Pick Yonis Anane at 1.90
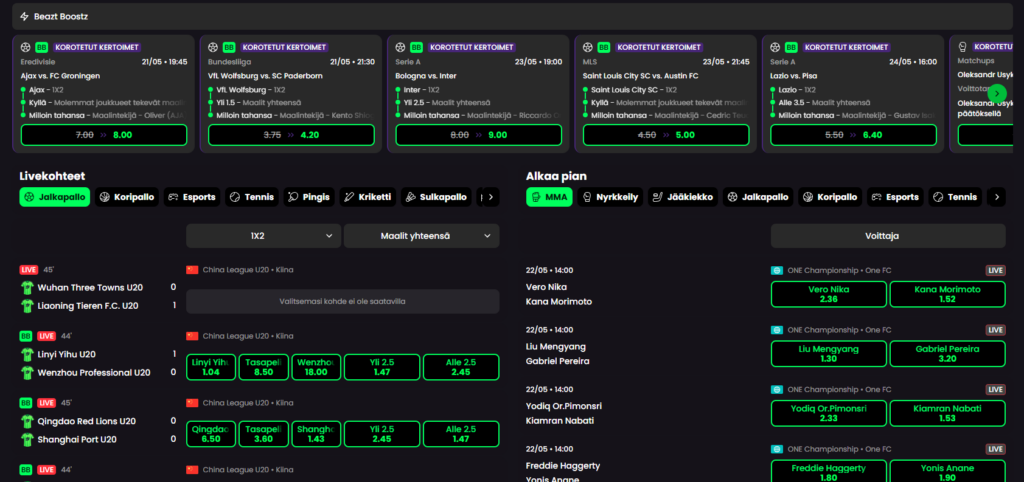The image size is (1024, 482). click(x=948, y=472)
